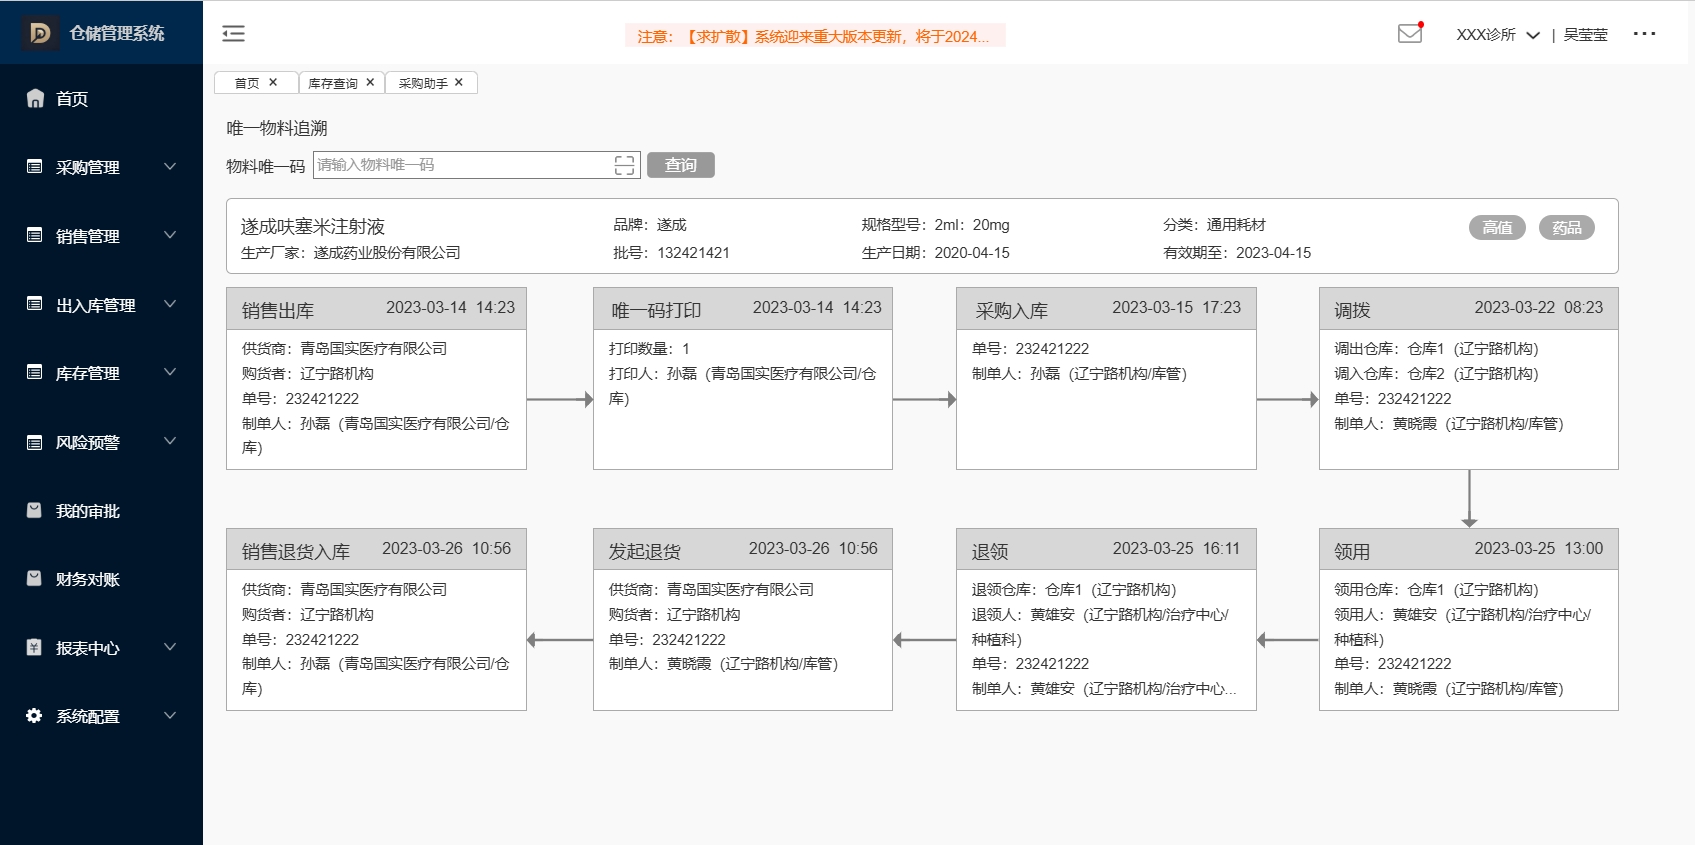Screen dimensions: 1695x845
Task: Select the 发起退货 step card header
Action: point(743,550)
